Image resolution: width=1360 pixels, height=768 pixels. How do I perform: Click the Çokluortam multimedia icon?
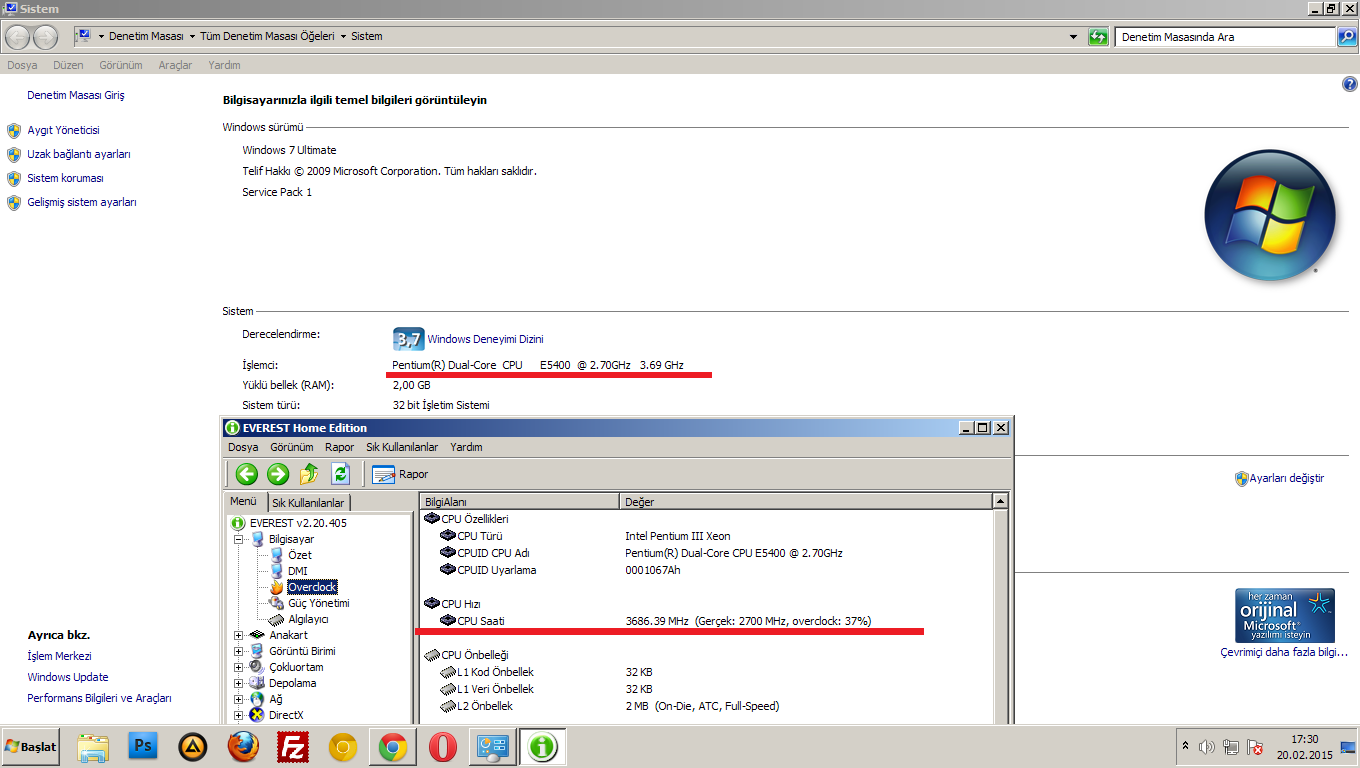click(258, 667)
